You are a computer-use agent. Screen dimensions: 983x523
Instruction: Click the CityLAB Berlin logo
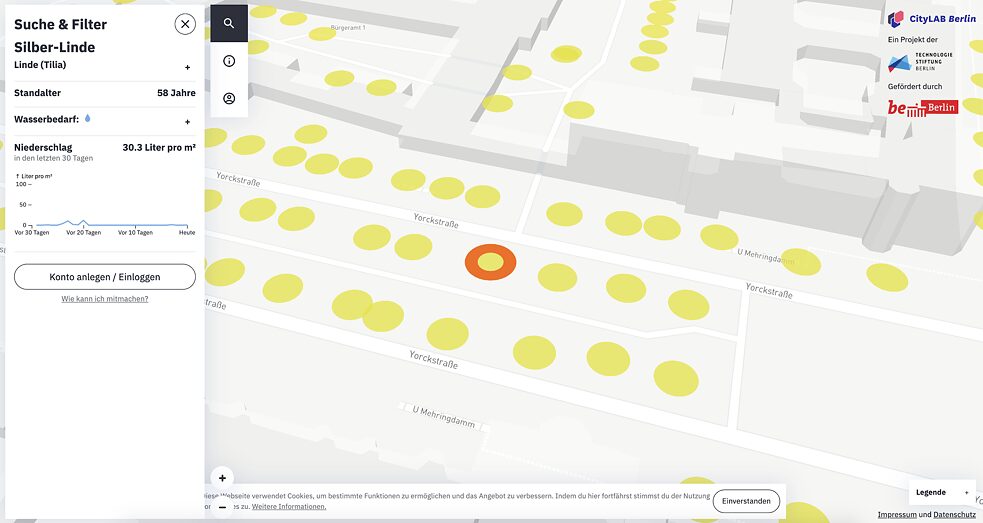point(931,19)
